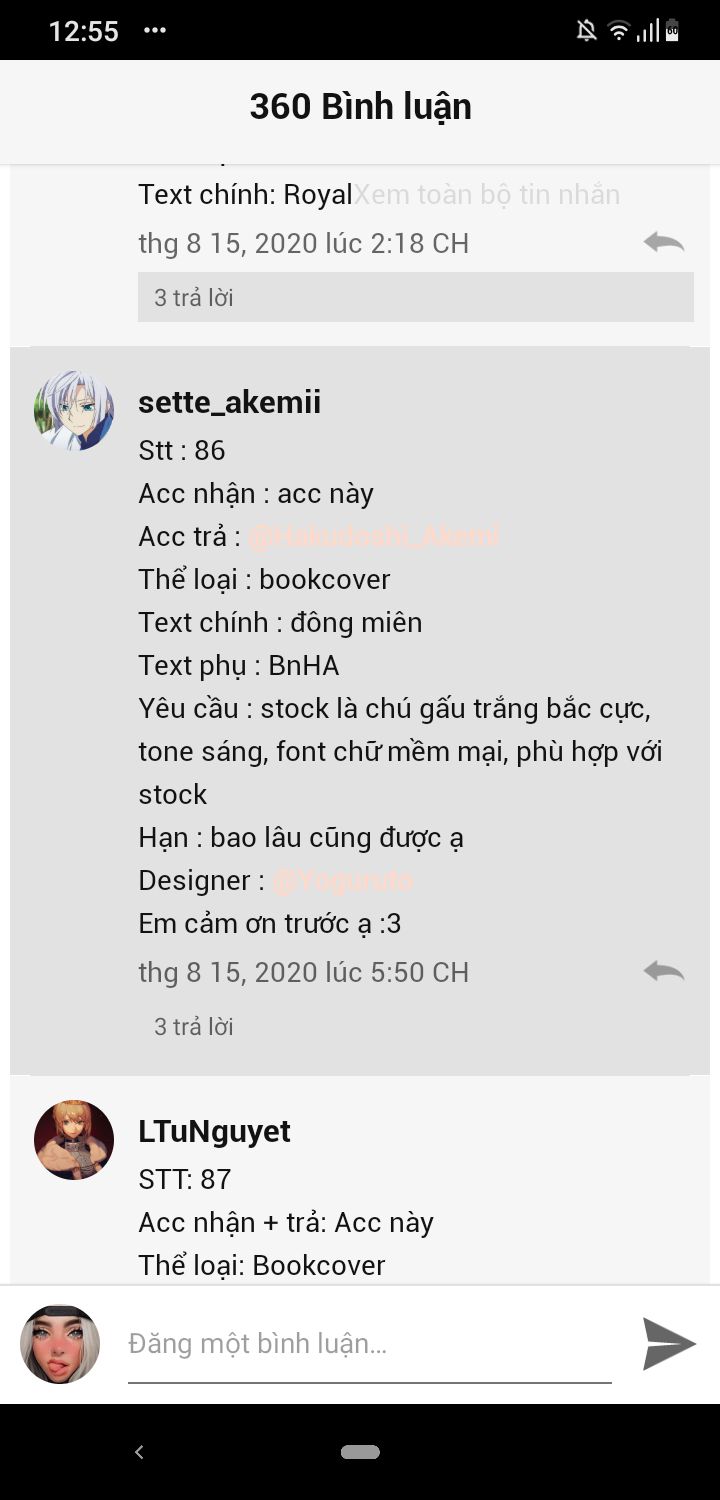Open Xem toàn bộ tin nhắn link
Image resolution: width=720 pixels, height=1500 pixels.
[x=488, y=194]
